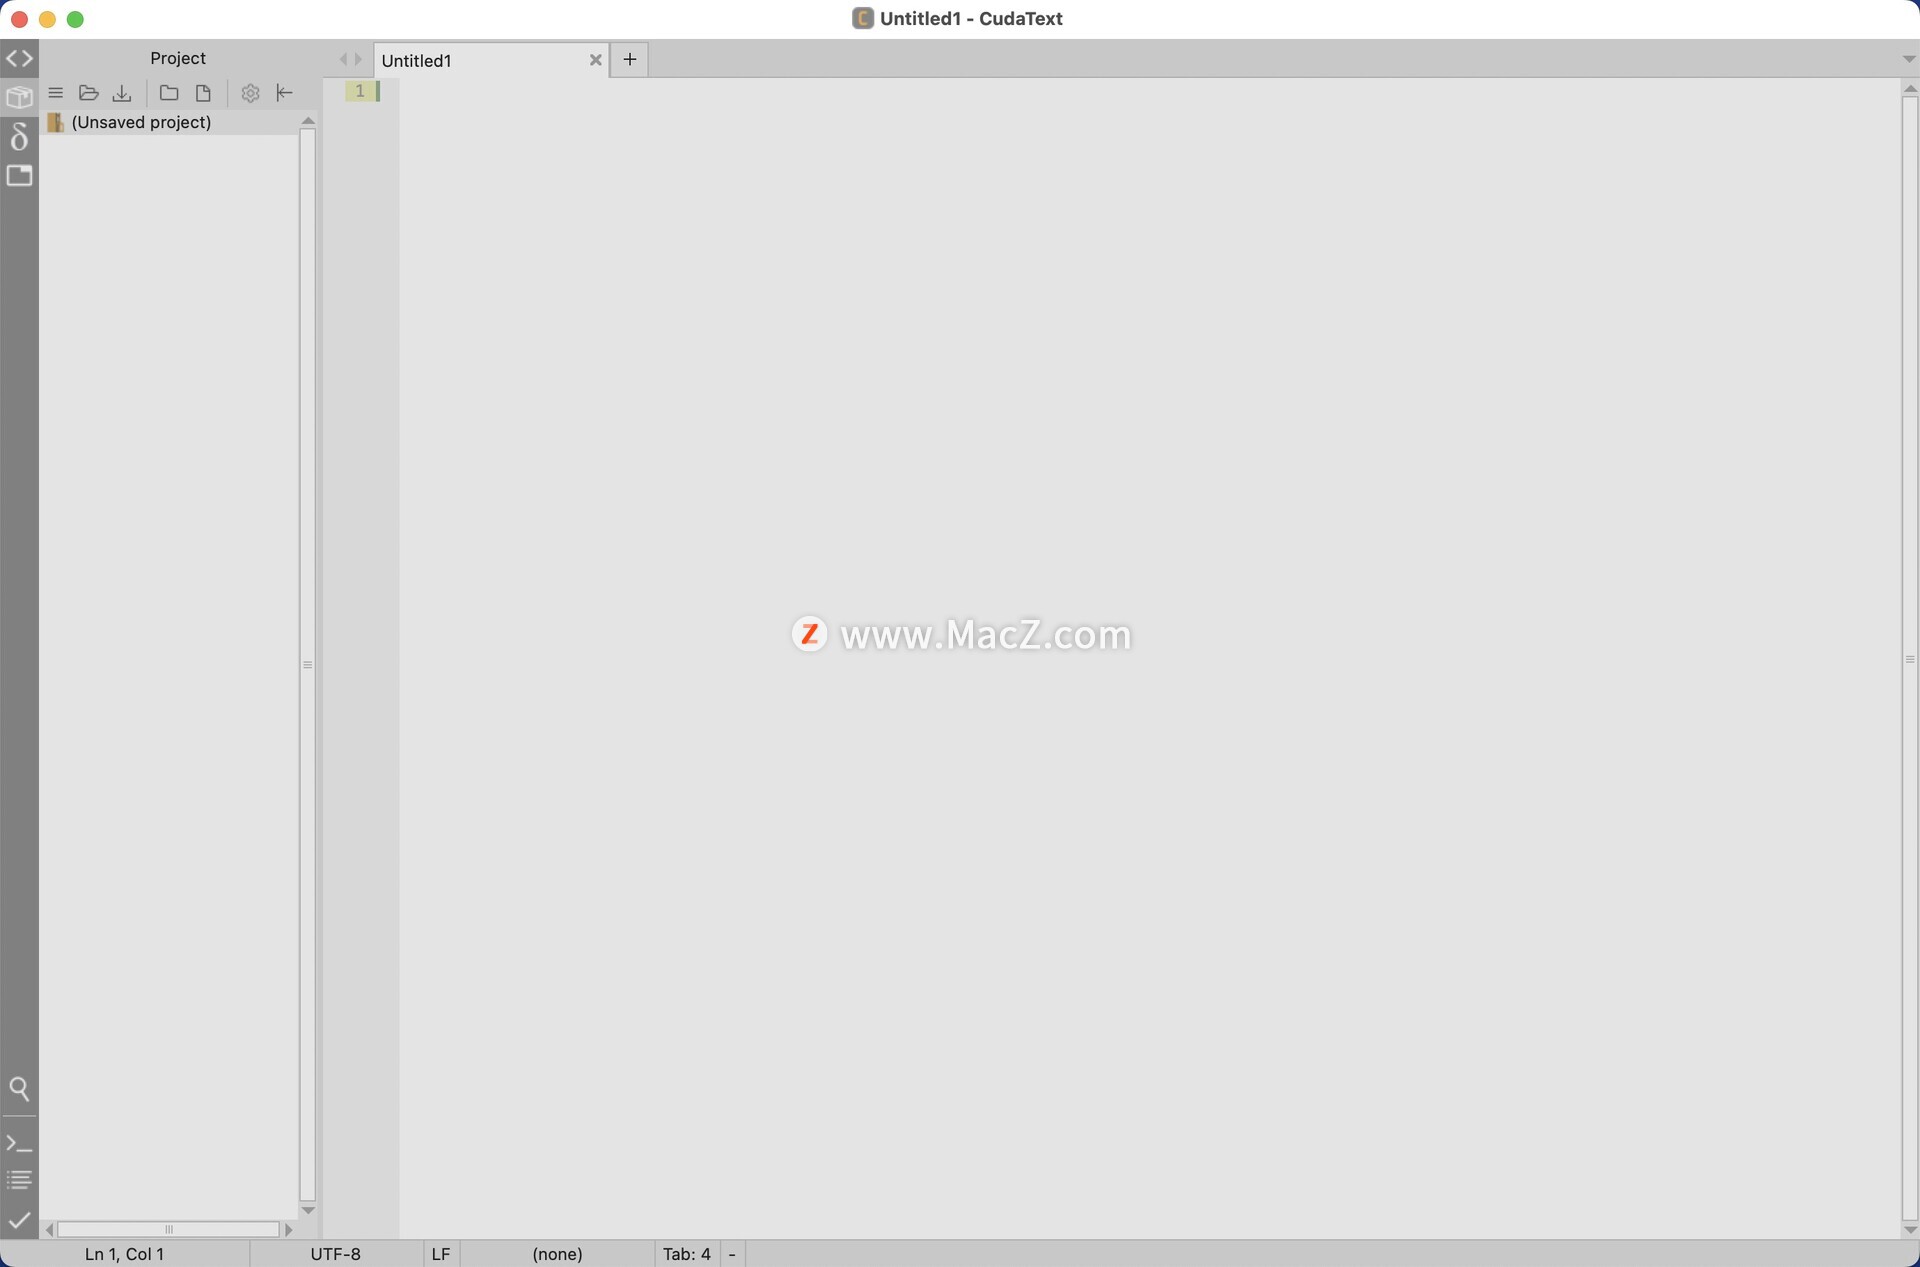1920x1267 pixels.
Task: Show the Tabs list sidebar panel
Action: pos(19,176)
